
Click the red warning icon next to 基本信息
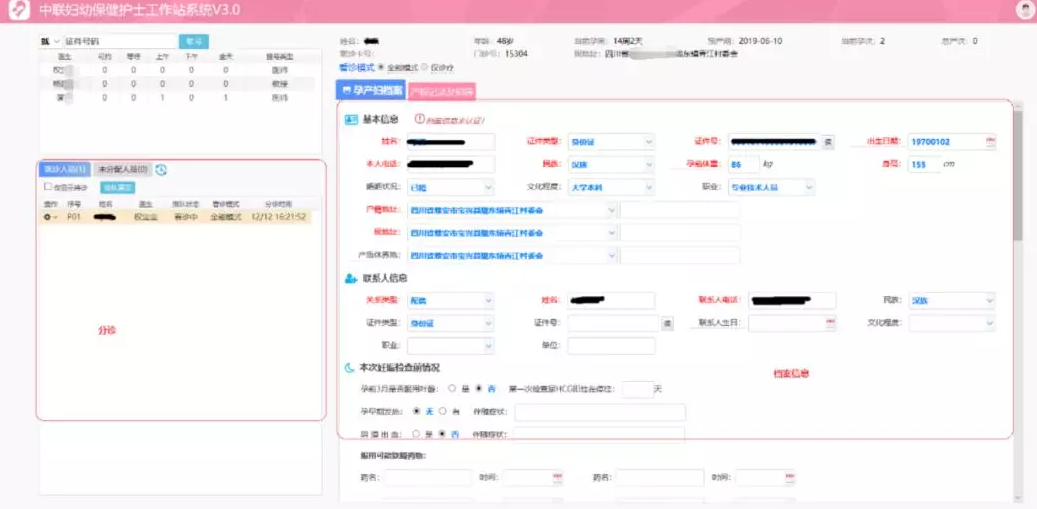tap(419, 120)
